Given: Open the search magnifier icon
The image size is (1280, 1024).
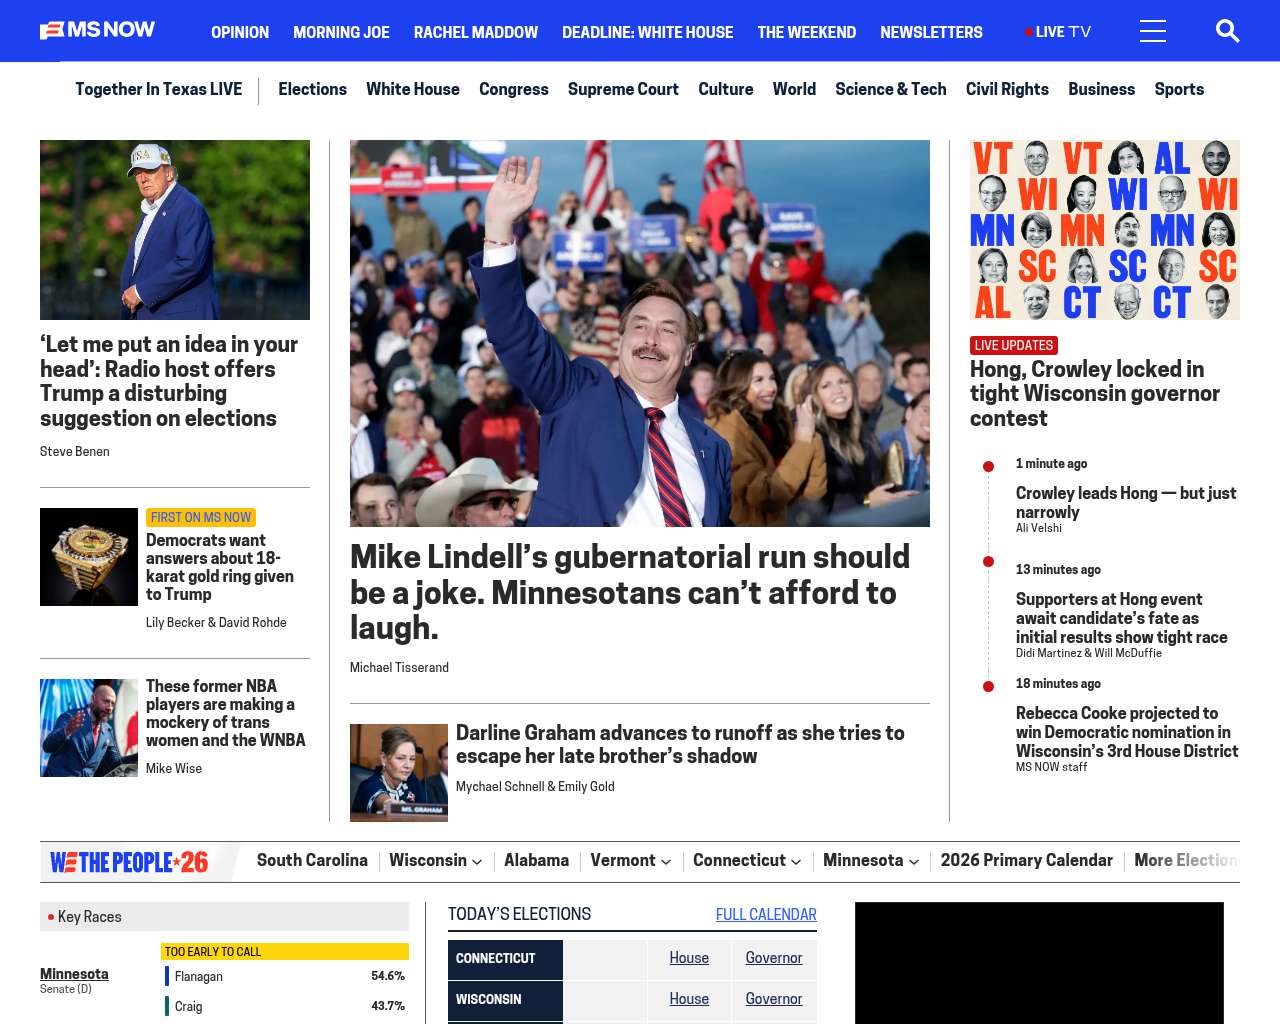Looking at the screenshot, I should (x=1228, y=31).
